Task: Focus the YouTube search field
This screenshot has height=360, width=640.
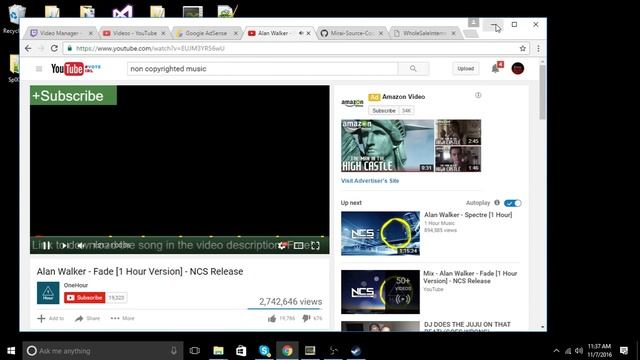Action: [263, 69]
